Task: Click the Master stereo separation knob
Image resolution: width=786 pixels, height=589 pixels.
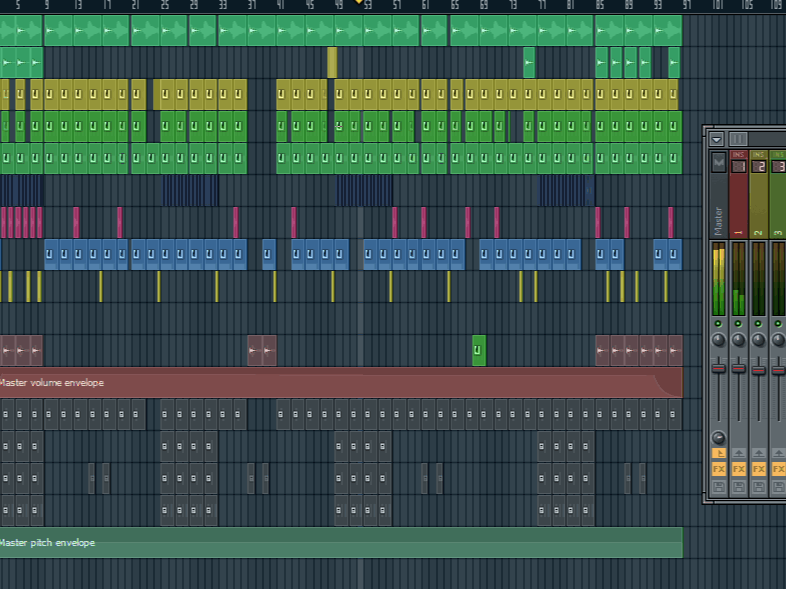Action: 718,438
